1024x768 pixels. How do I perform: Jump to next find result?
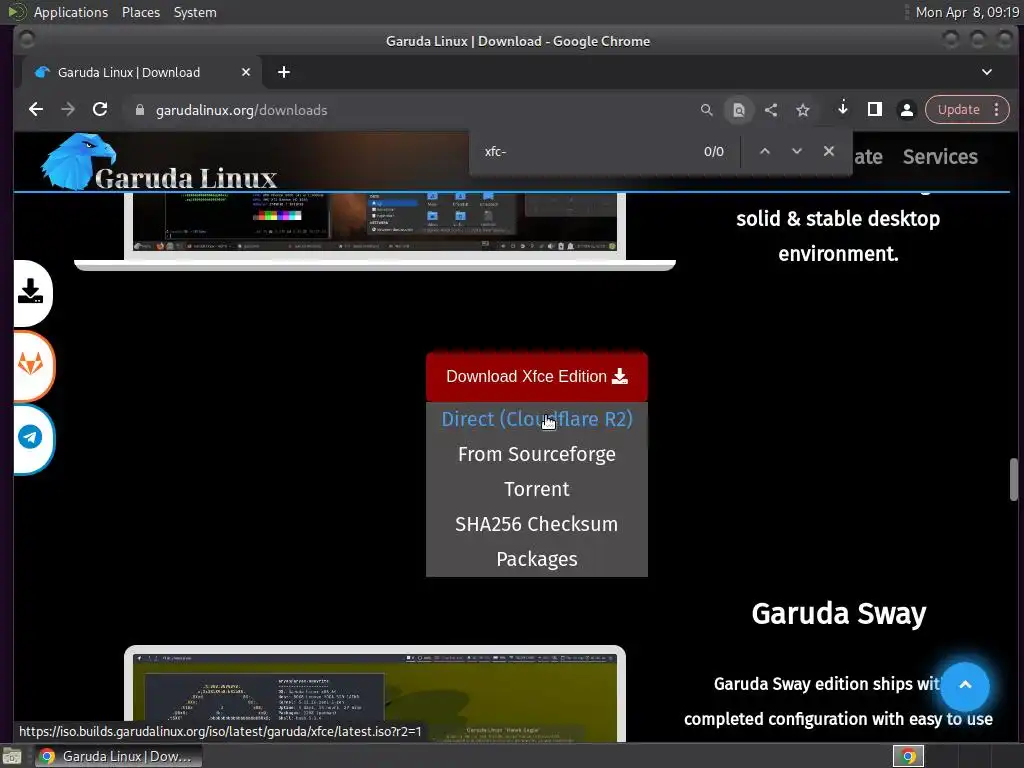point(797,152)
